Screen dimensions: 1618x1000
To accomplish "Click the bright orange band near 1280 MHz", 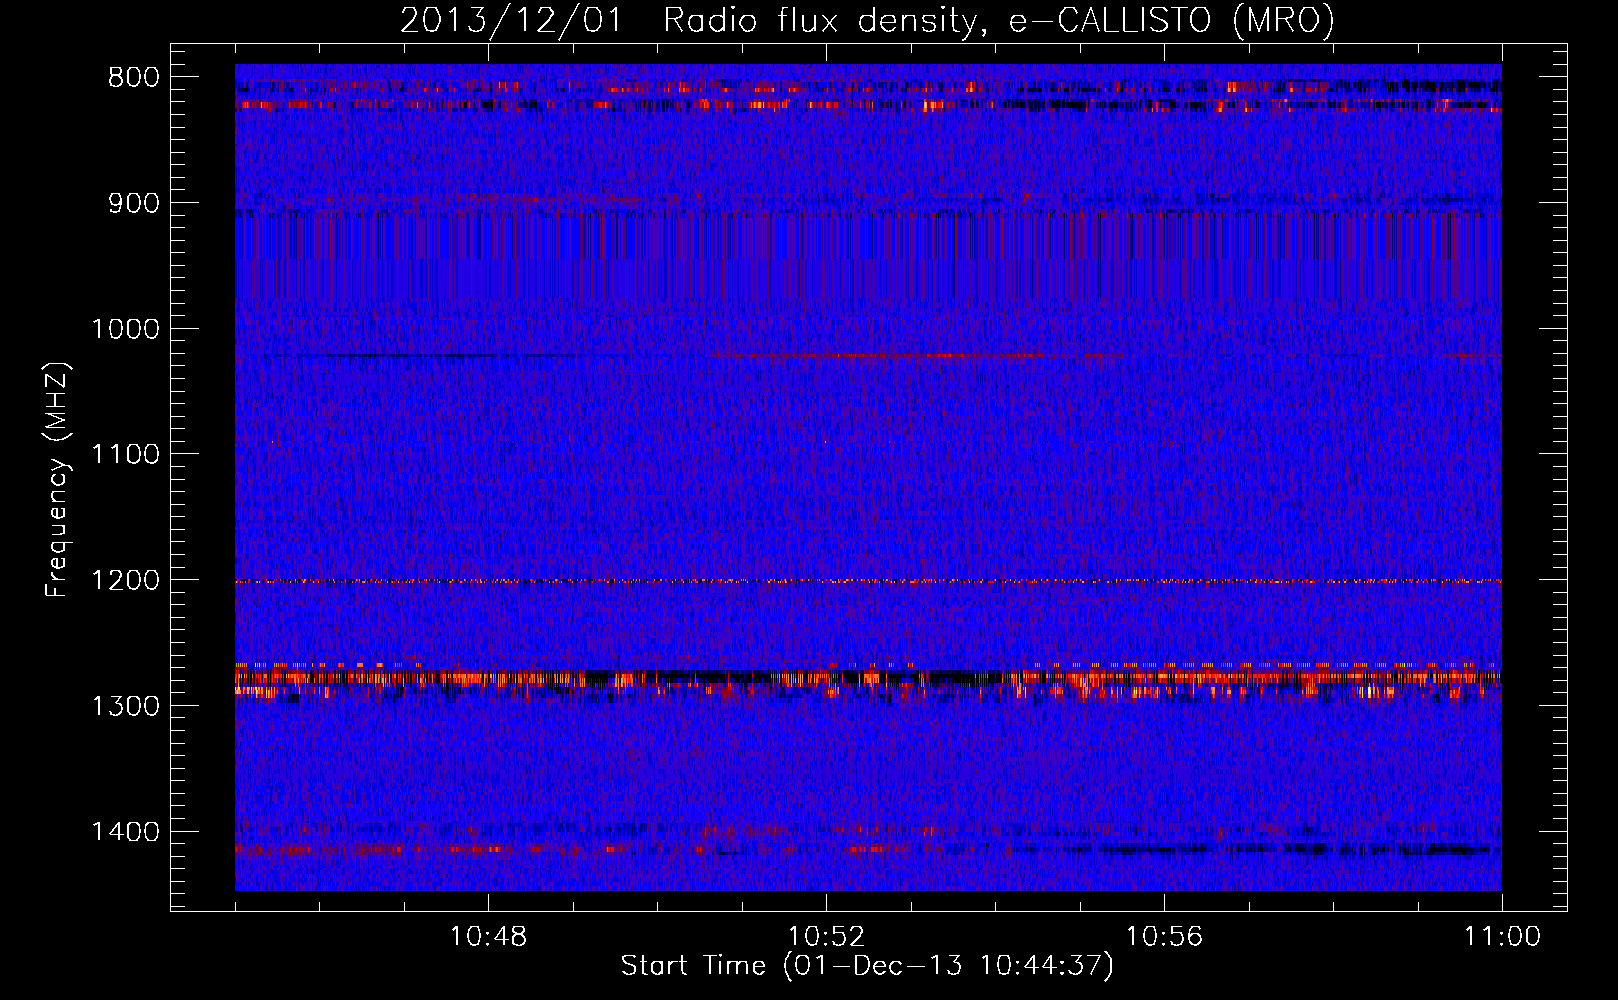I will pos(868,679).
